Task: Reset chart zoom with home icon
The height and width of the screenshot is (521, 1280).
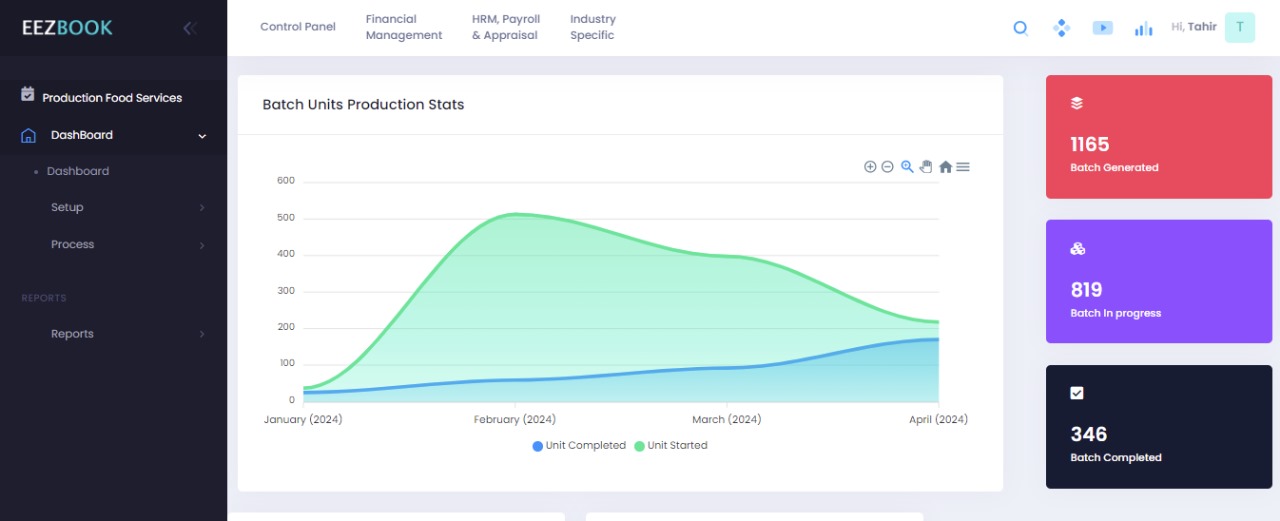Action: click(945, 167)
